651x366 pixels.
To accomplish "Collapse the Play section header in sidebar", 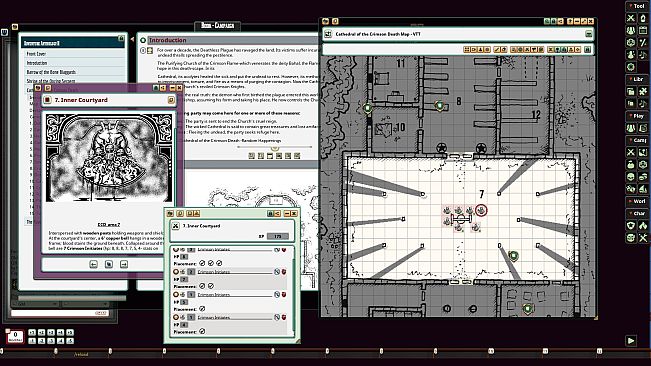I will point(638,116).
